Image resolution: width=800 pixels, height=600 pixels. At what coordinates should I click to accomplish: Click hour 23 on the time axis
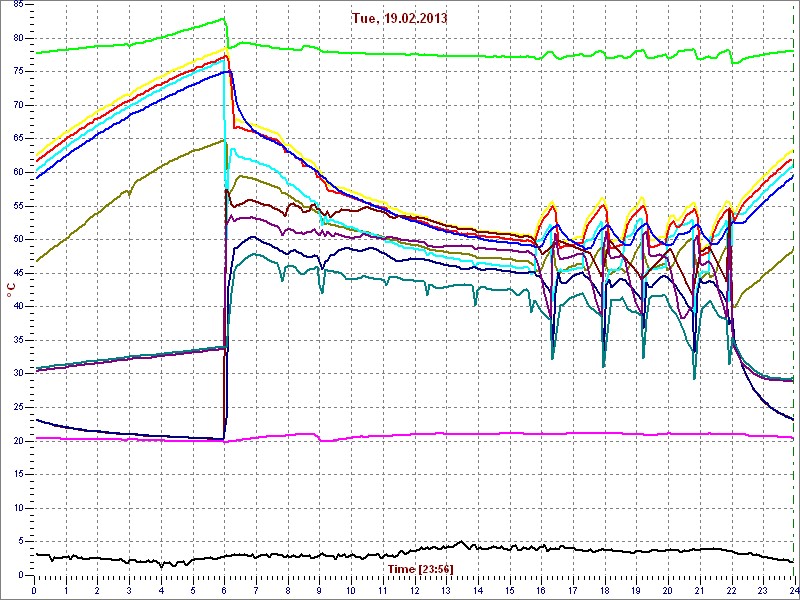763,590
